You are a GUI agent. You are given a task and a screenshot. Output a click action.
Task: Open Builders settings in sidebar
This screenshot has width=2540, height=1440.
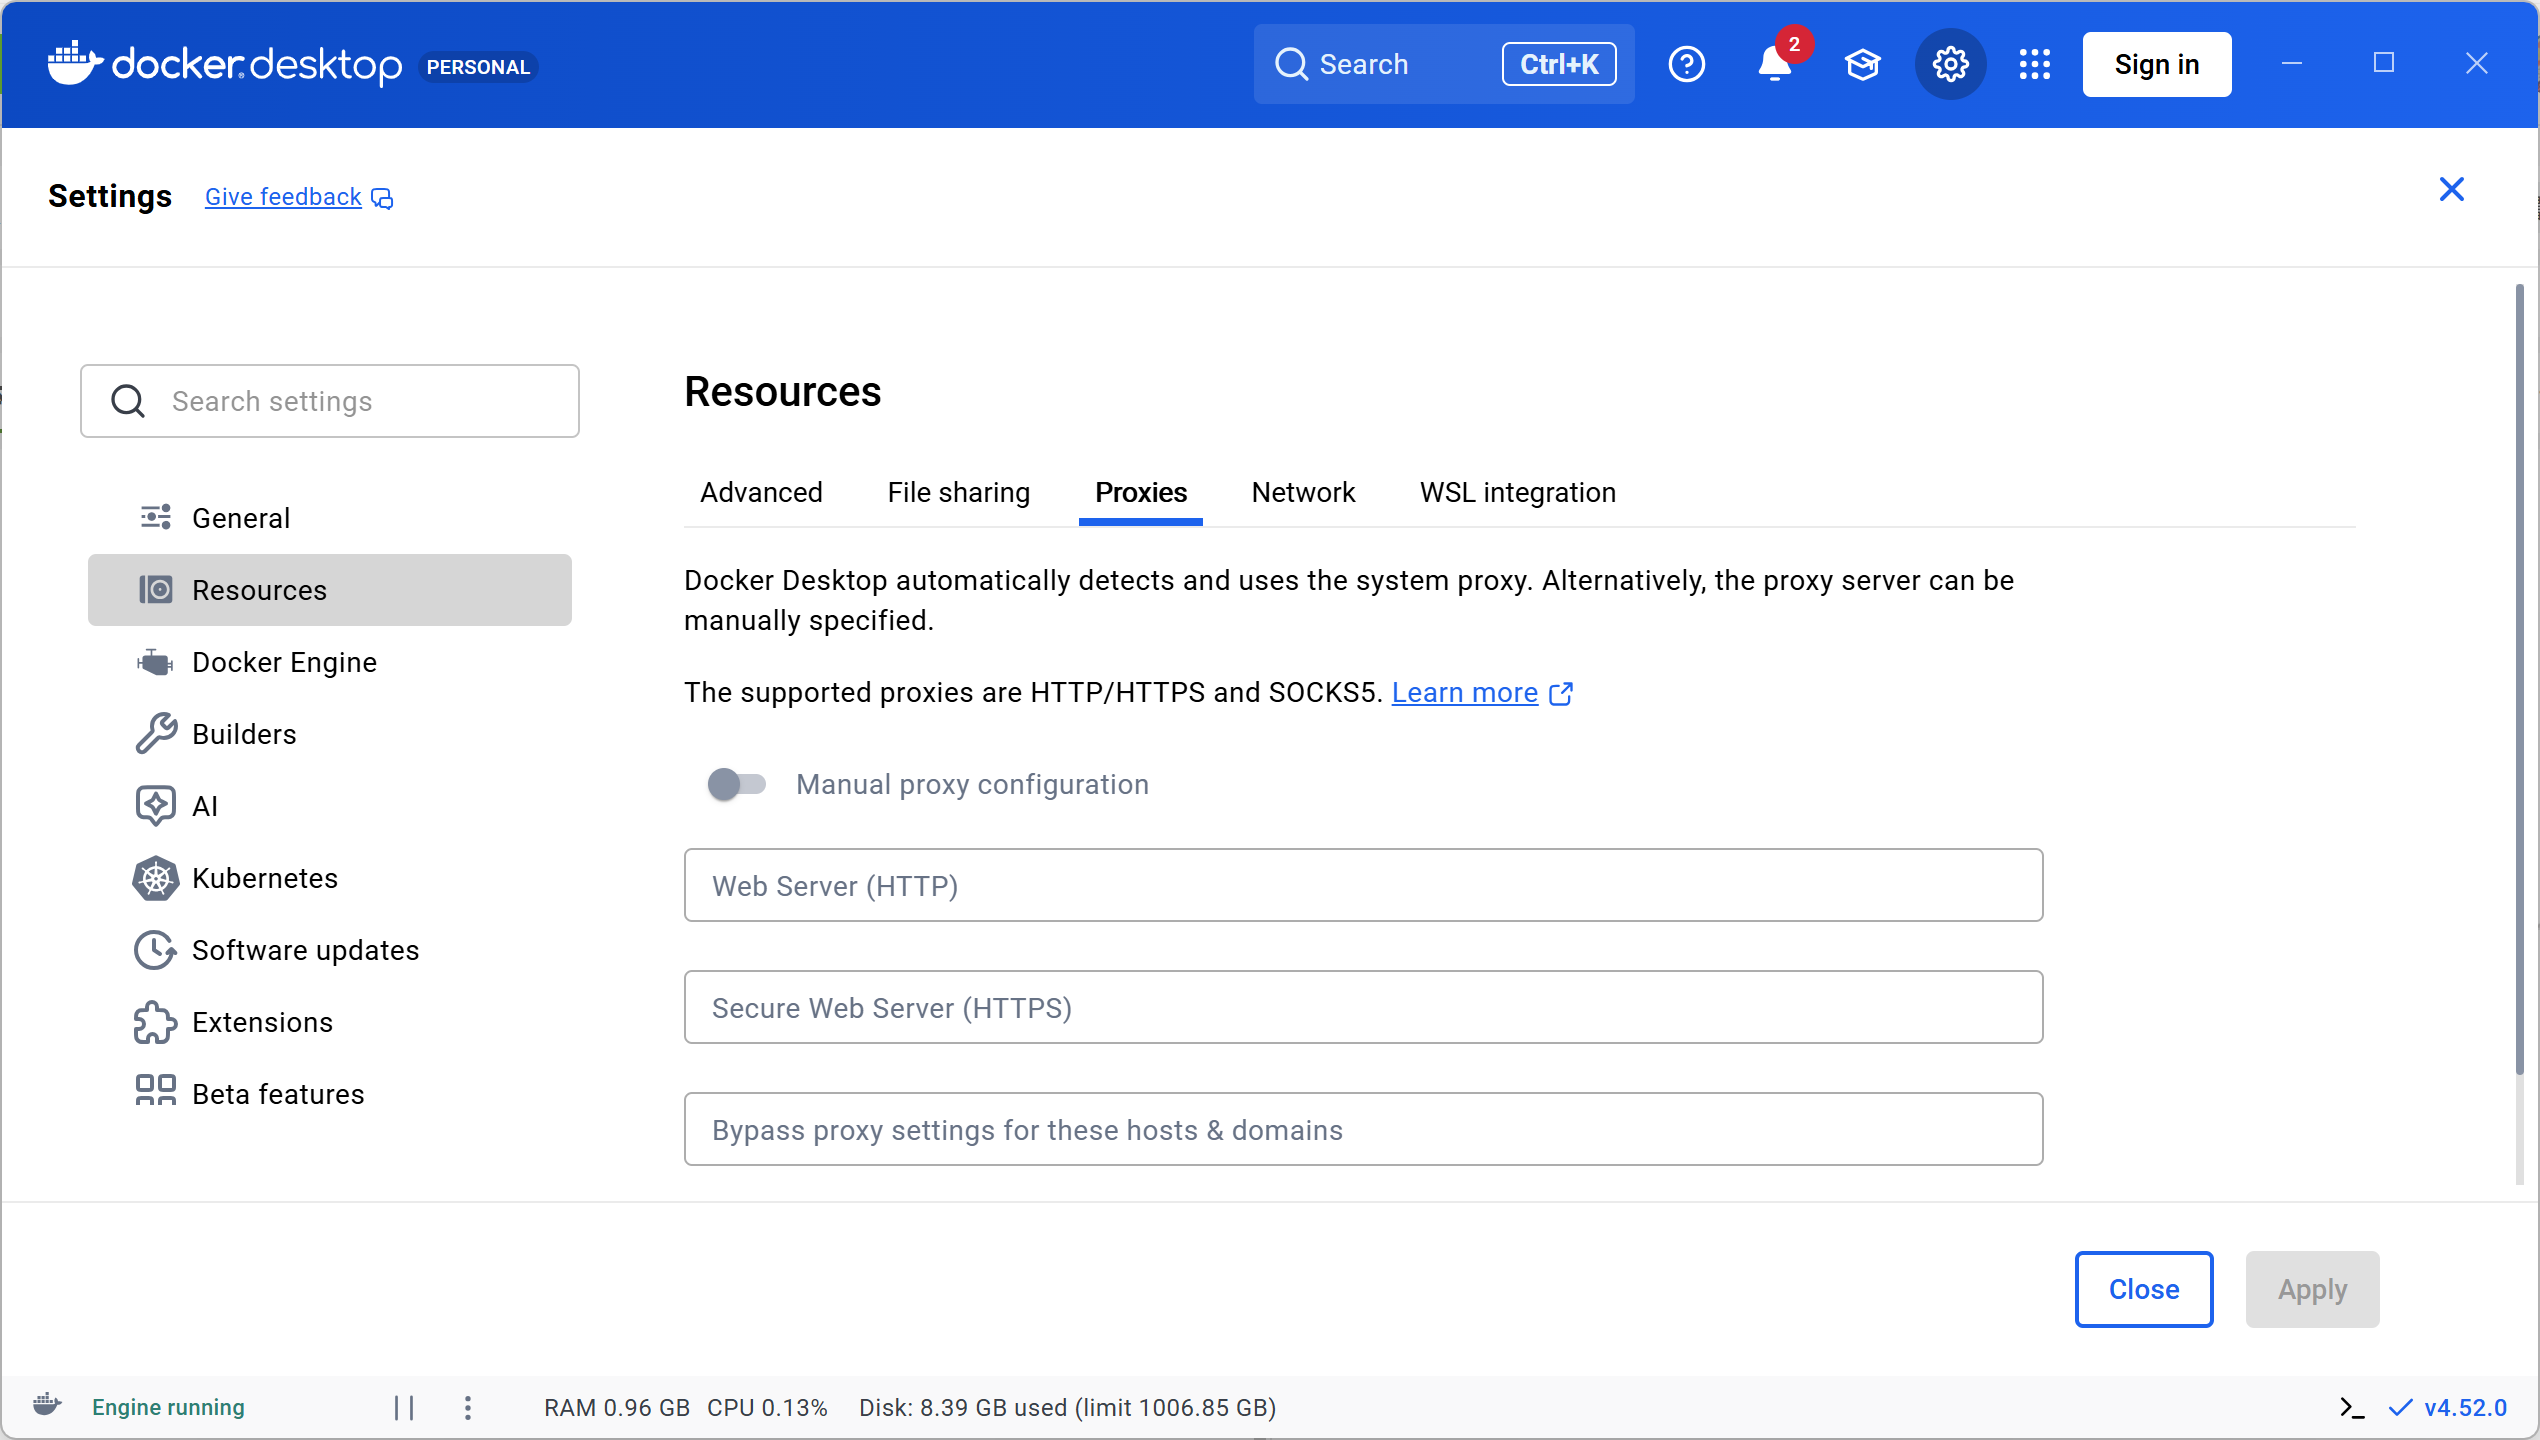[x=243, y=733]
